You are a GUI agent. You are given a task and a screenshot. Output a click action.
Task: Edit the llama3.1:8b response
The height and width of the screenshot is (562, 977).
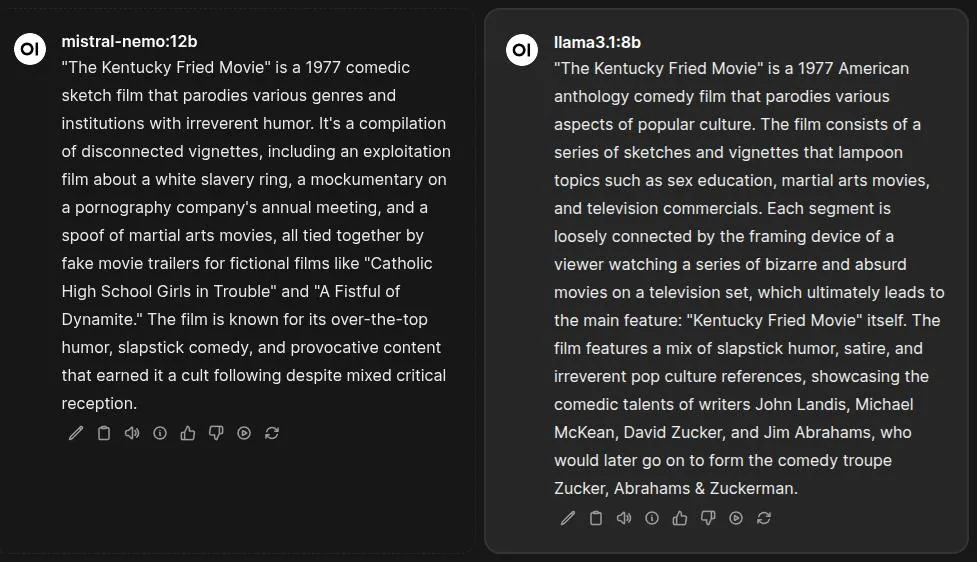(x=568, y=518)
